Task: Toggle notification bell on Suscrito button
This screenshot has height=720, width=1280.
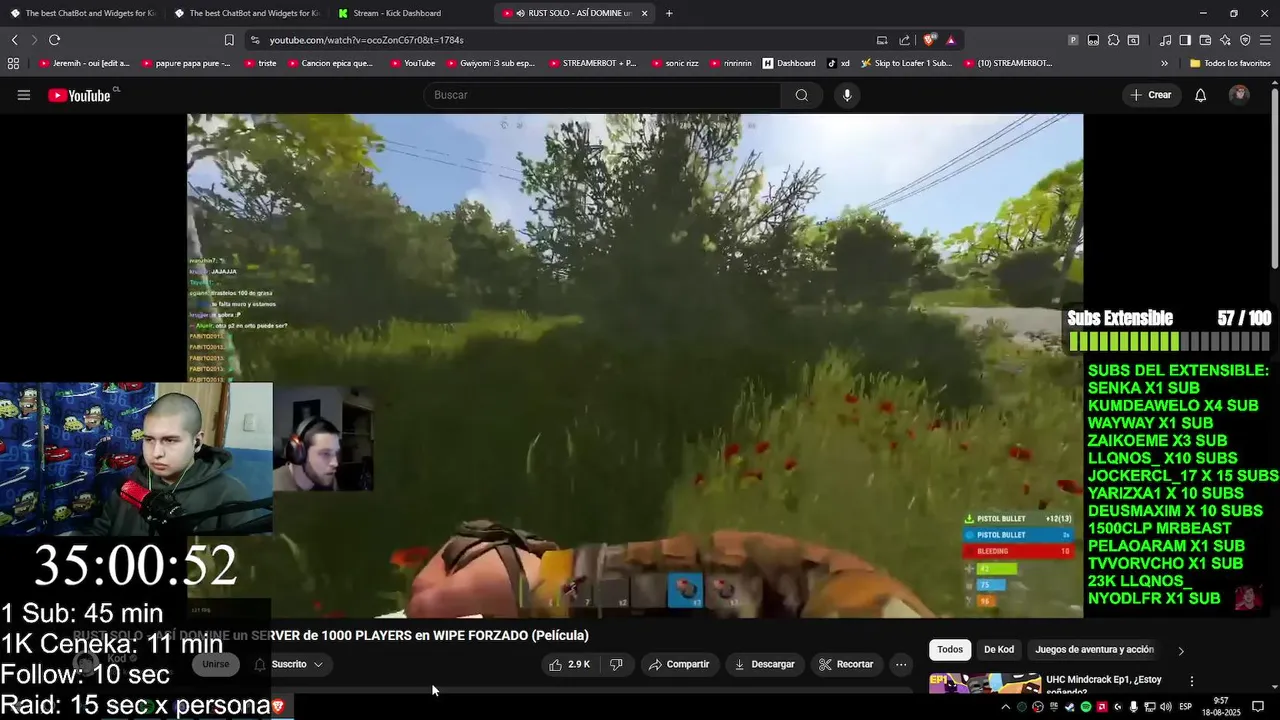Action: tap(260, 664)
